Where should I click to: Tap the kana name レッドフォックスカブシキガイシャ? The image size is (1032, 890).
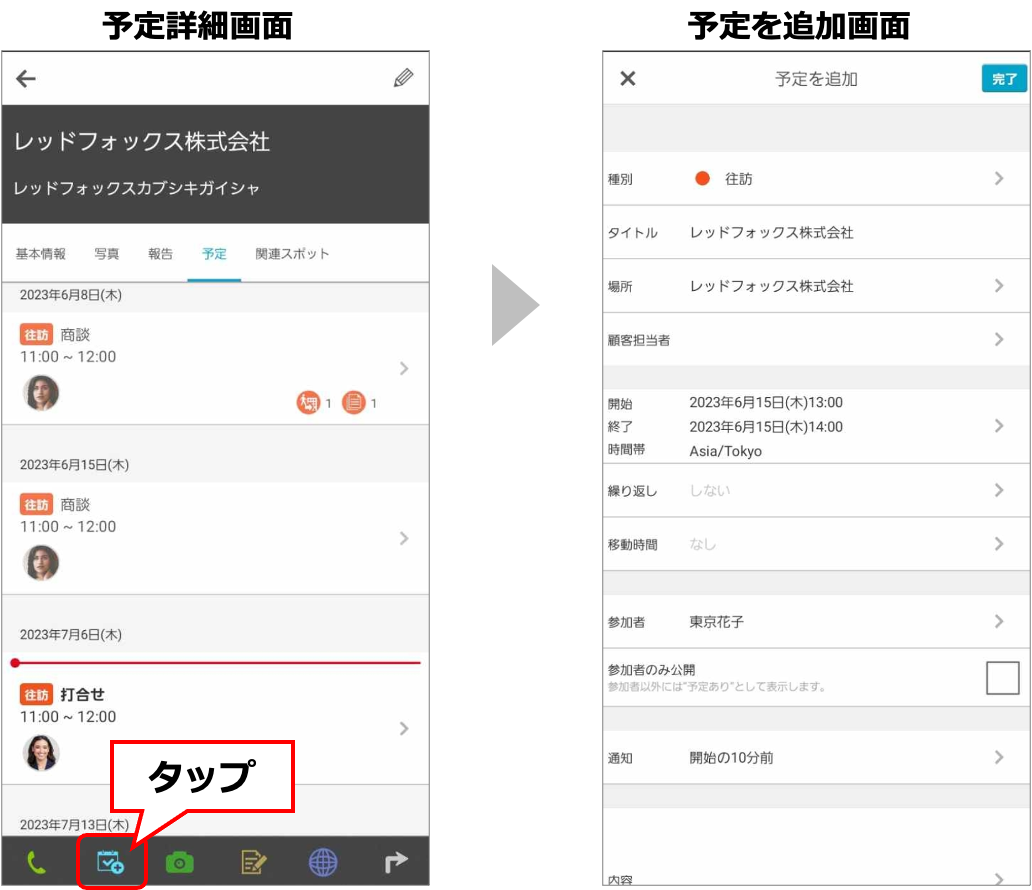click(137, 188)
